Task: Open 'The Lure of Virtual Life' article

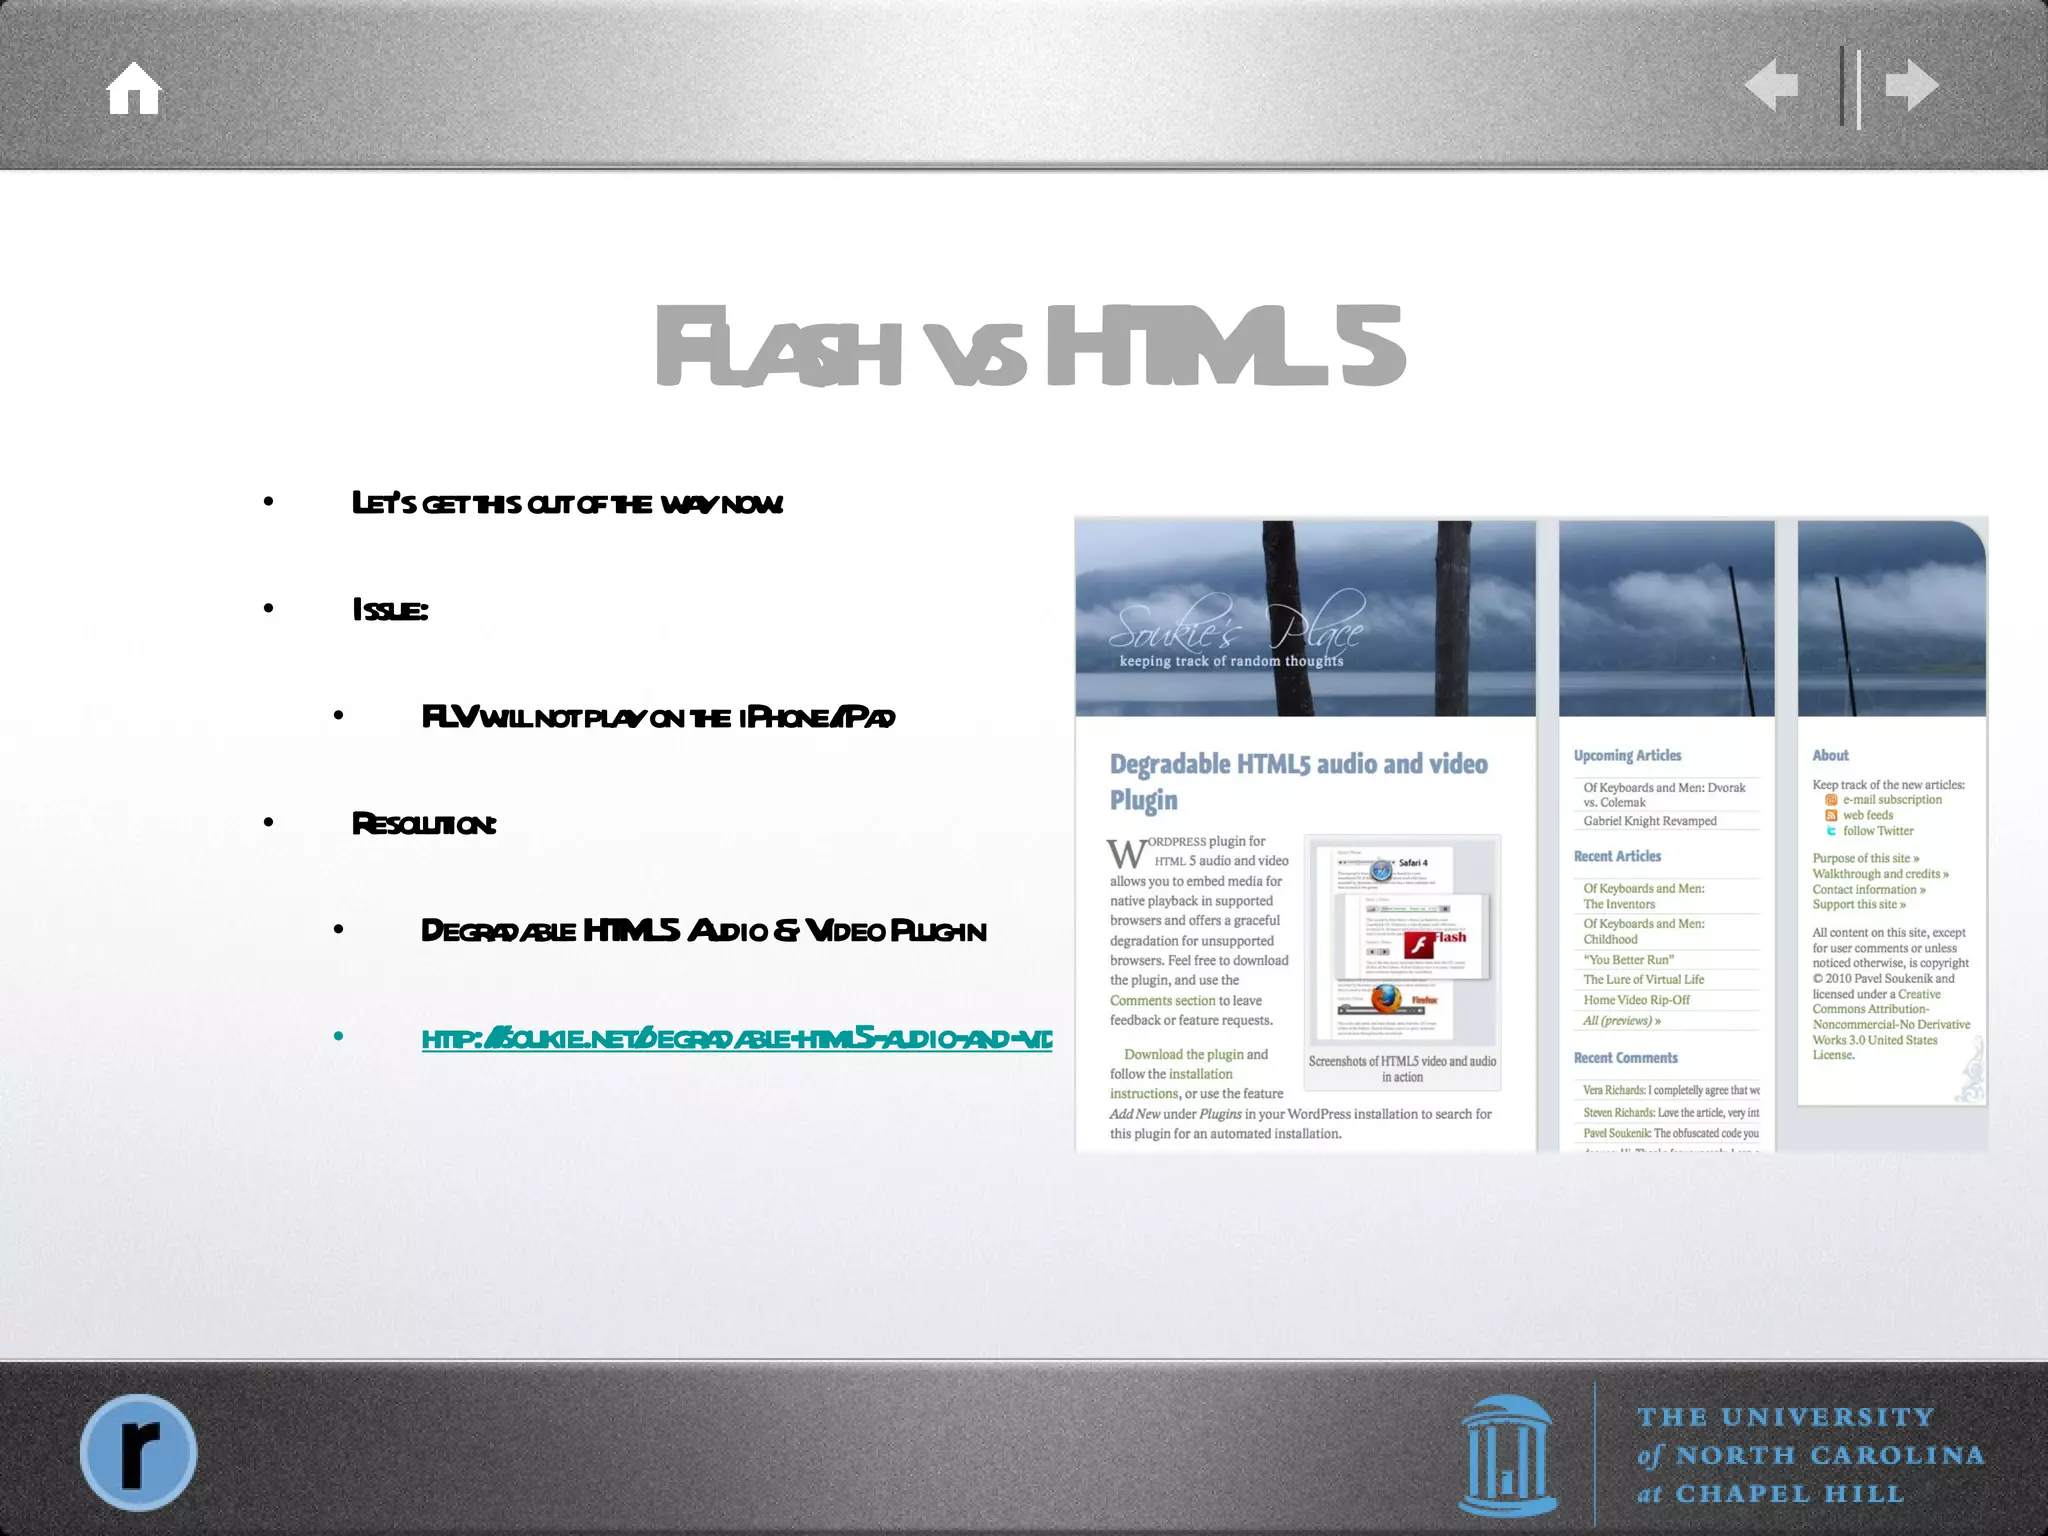Action: pyautogui.click(x=1644, y=979)
